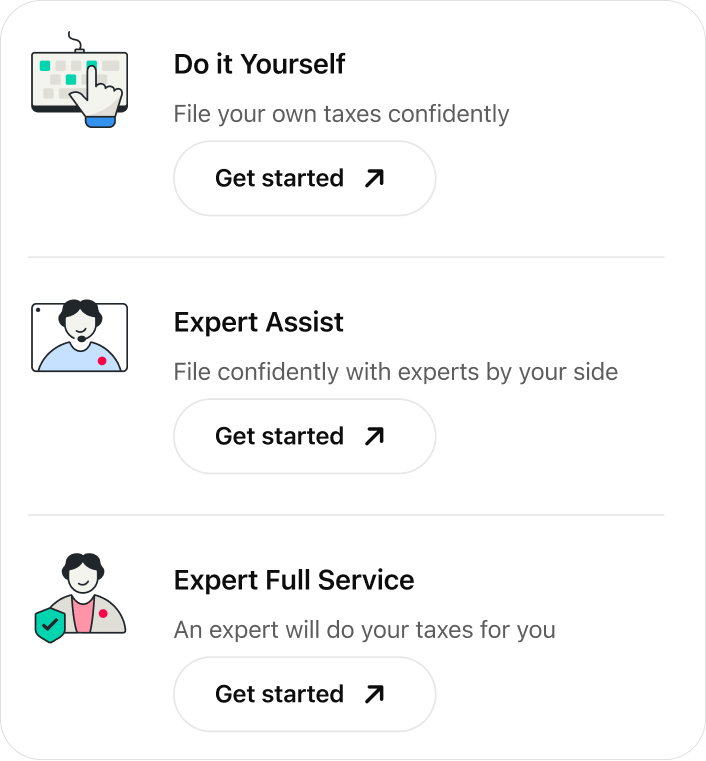Click "An expert will do your taxes for you"
Screen dimensions: 706x761
click(x=364, y=630)
